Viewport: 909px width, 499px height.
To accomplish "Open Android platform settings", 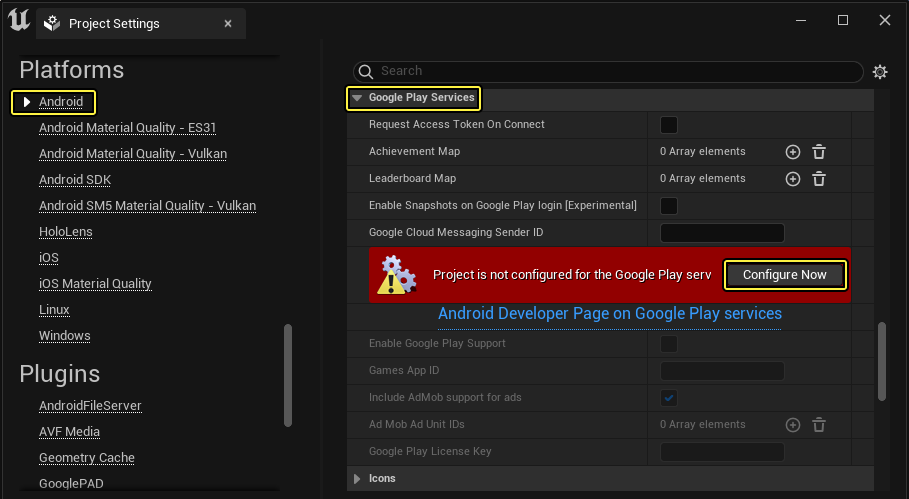I will pyautogui.click(x=61, y=102).
